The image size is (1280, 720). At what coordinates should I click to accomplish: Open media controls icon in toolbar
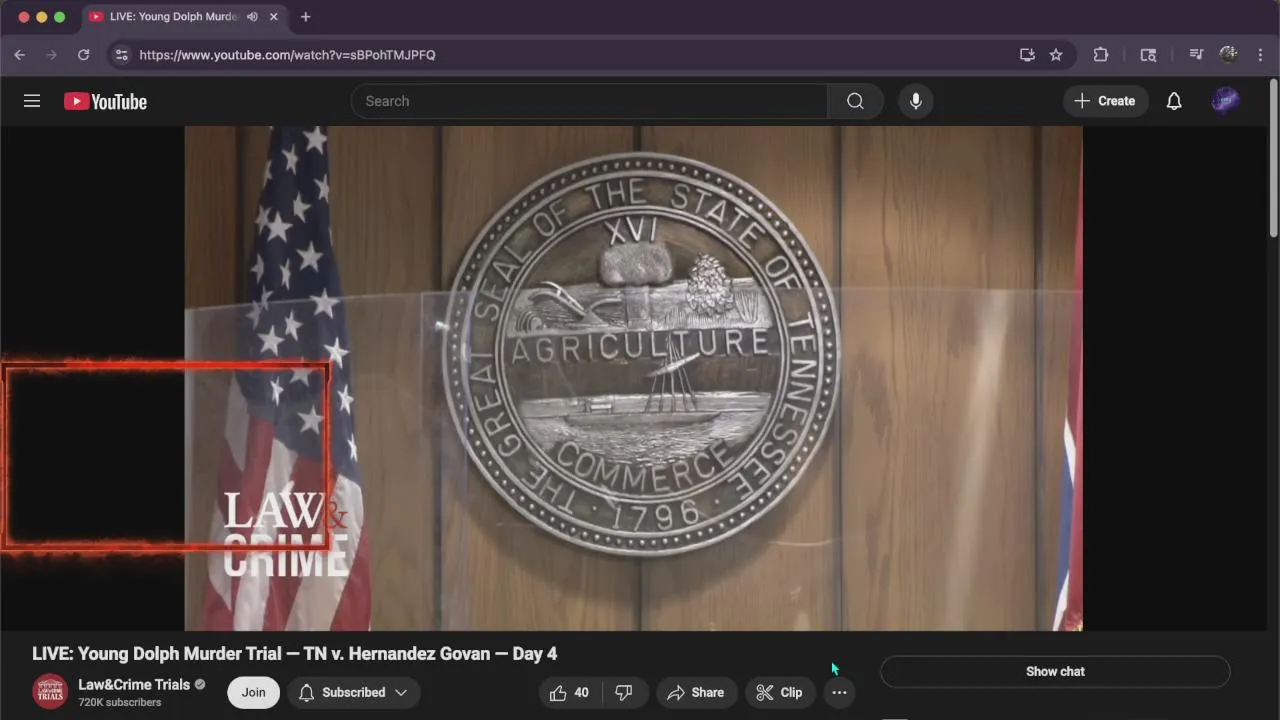point(1195,55)
